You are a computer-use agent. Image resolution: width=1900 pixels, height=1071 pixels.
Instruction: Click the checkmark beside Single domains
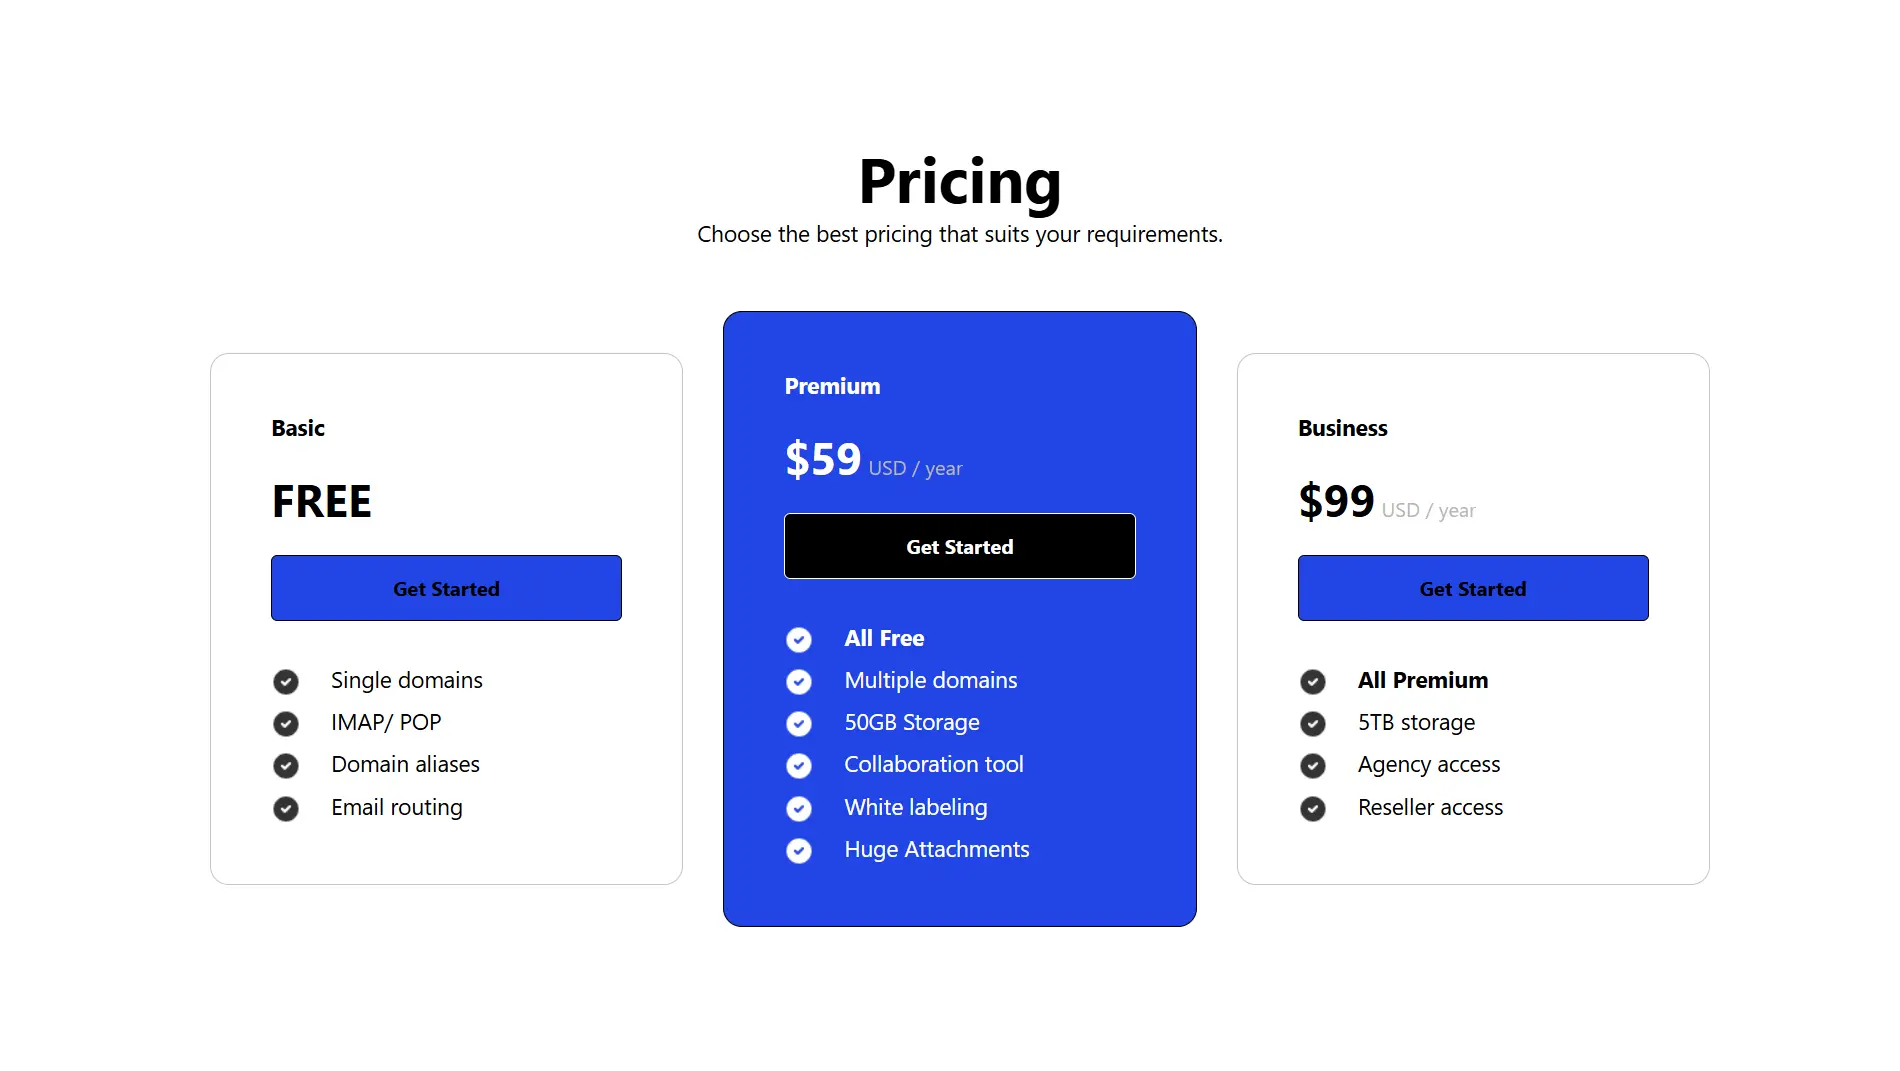tap(286, 681)
